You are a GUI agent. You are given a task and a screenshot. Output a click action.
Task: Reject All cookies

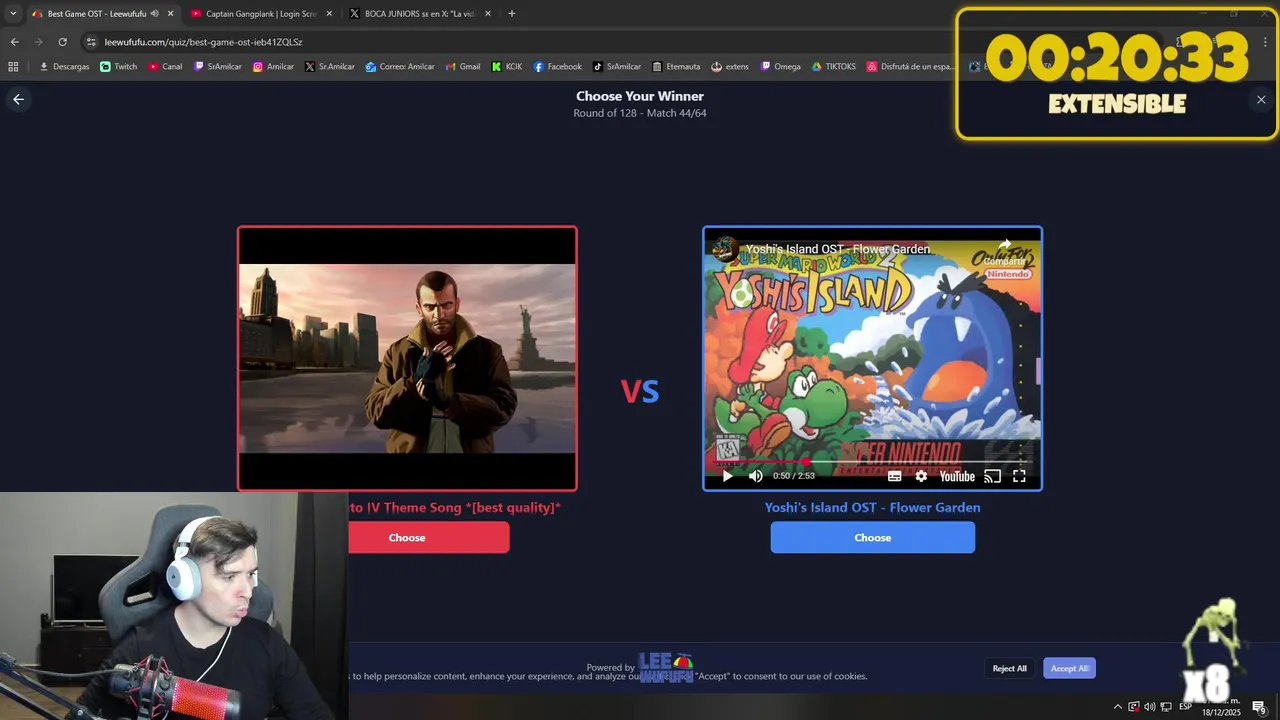pos(1009,668)
